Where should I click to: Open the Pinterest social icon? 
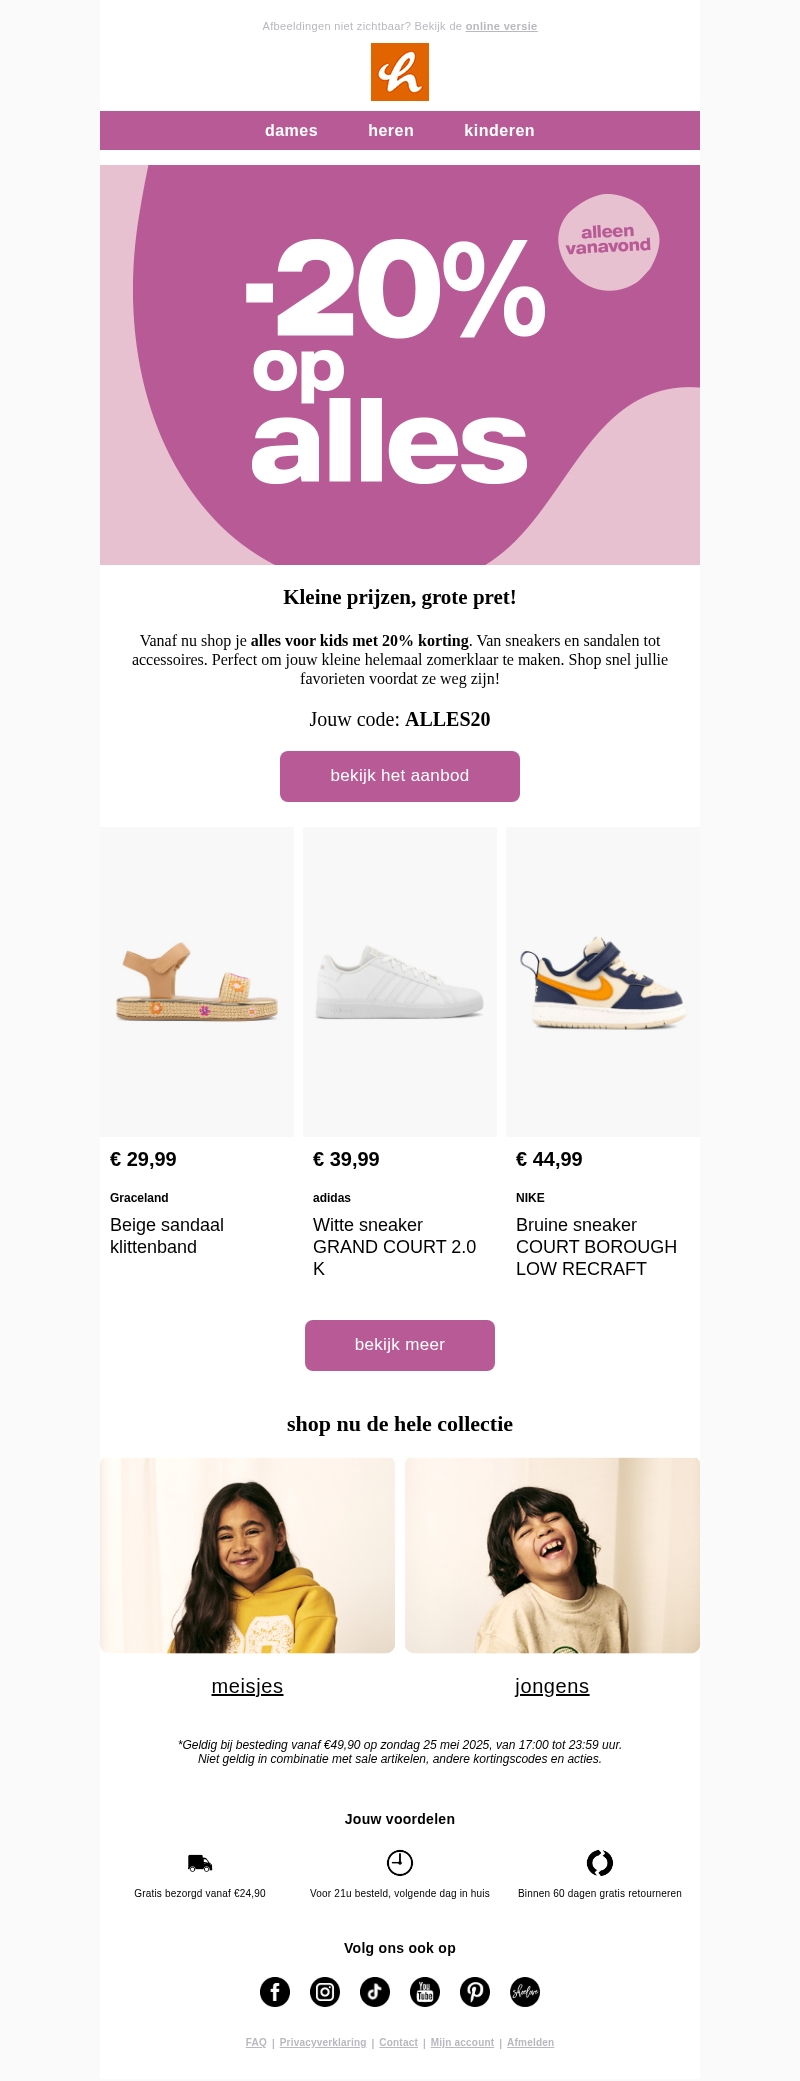pyautogui.click(x=475, y=1991)
